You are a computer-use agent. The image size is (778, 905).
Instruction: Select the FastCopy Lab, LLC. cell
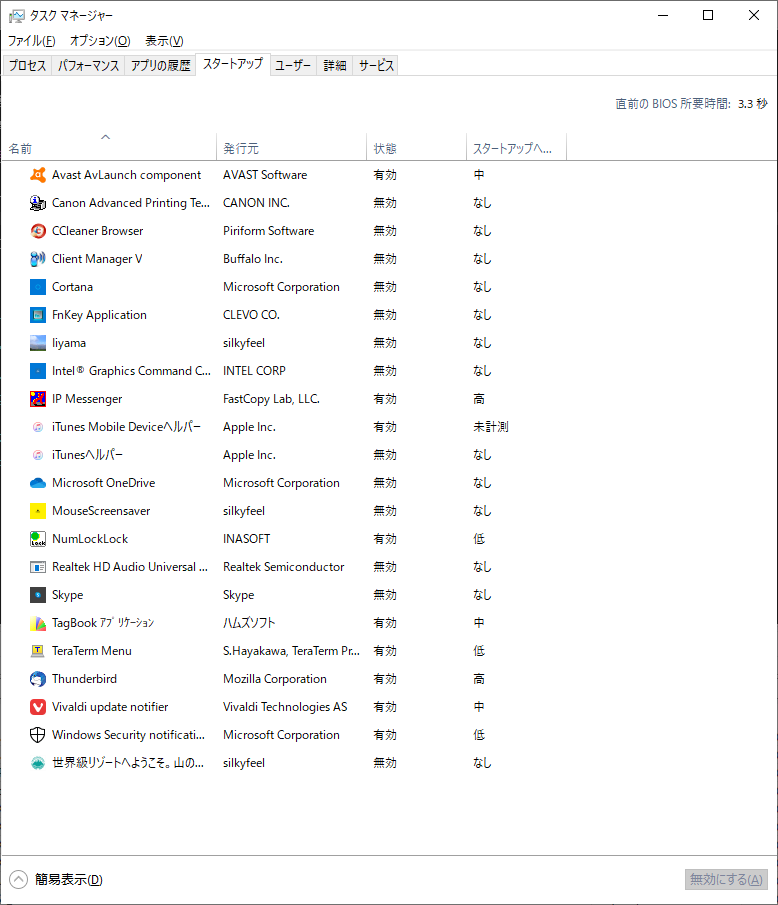(x=271, y=399)
